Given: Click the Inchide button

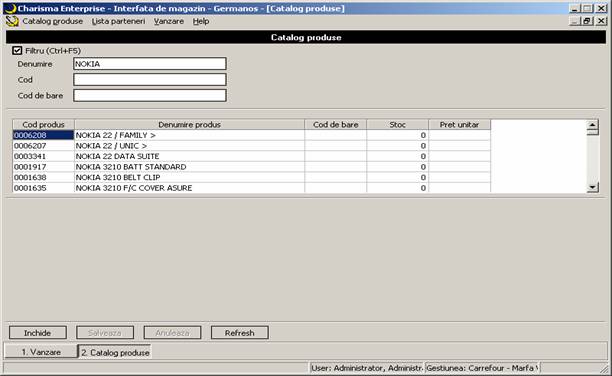Looking at the screenshot, I should [37, 333].
